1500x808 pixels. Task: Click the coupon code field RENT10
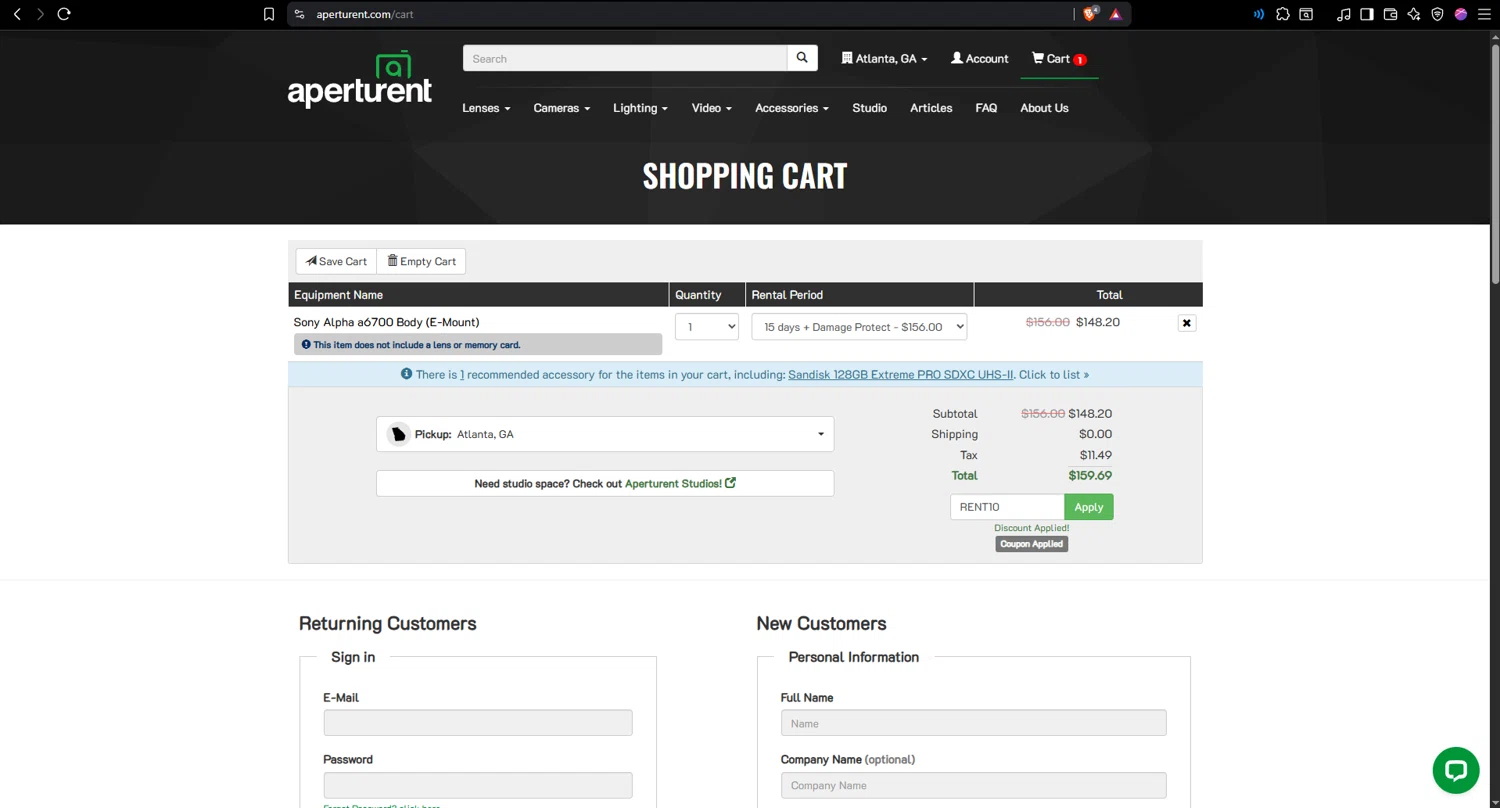click(1007, 507)
